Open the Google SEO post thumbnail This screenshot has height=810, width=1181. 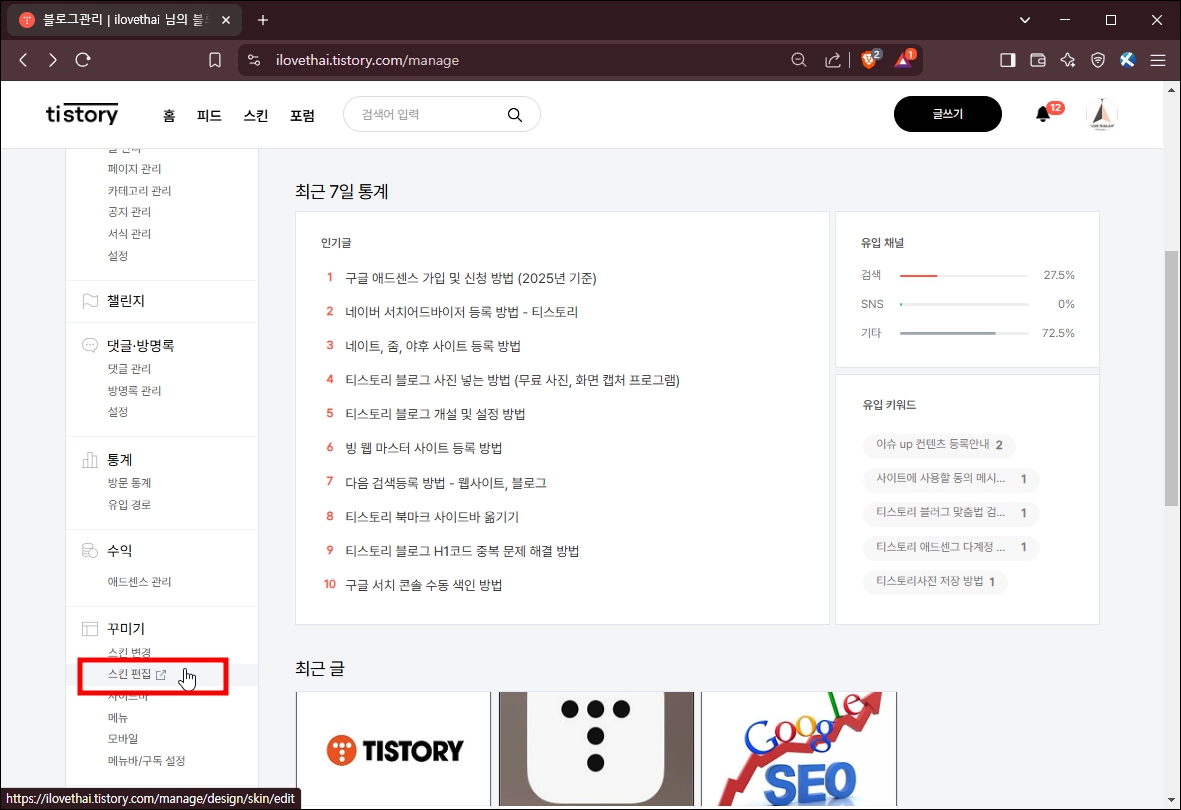[x=798, y=749]
